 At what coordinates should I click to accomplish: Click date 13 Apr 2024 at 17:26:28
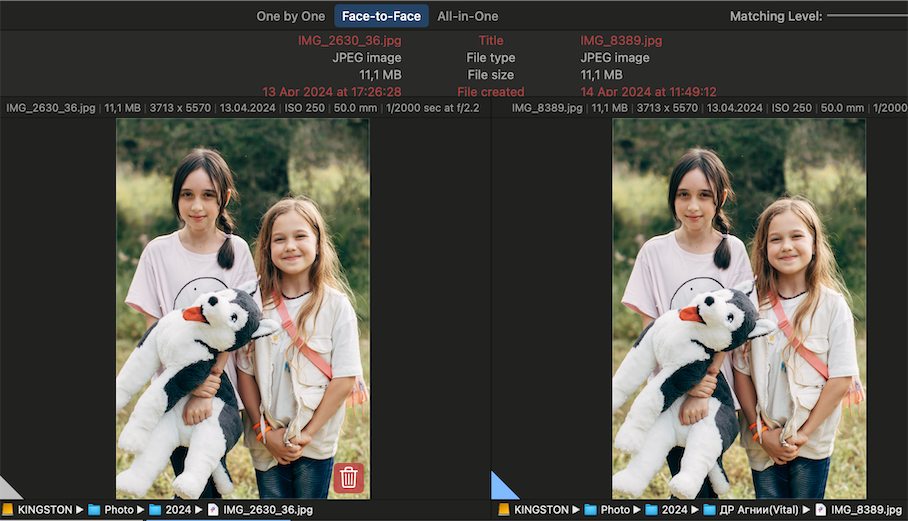tap(331, 91)
